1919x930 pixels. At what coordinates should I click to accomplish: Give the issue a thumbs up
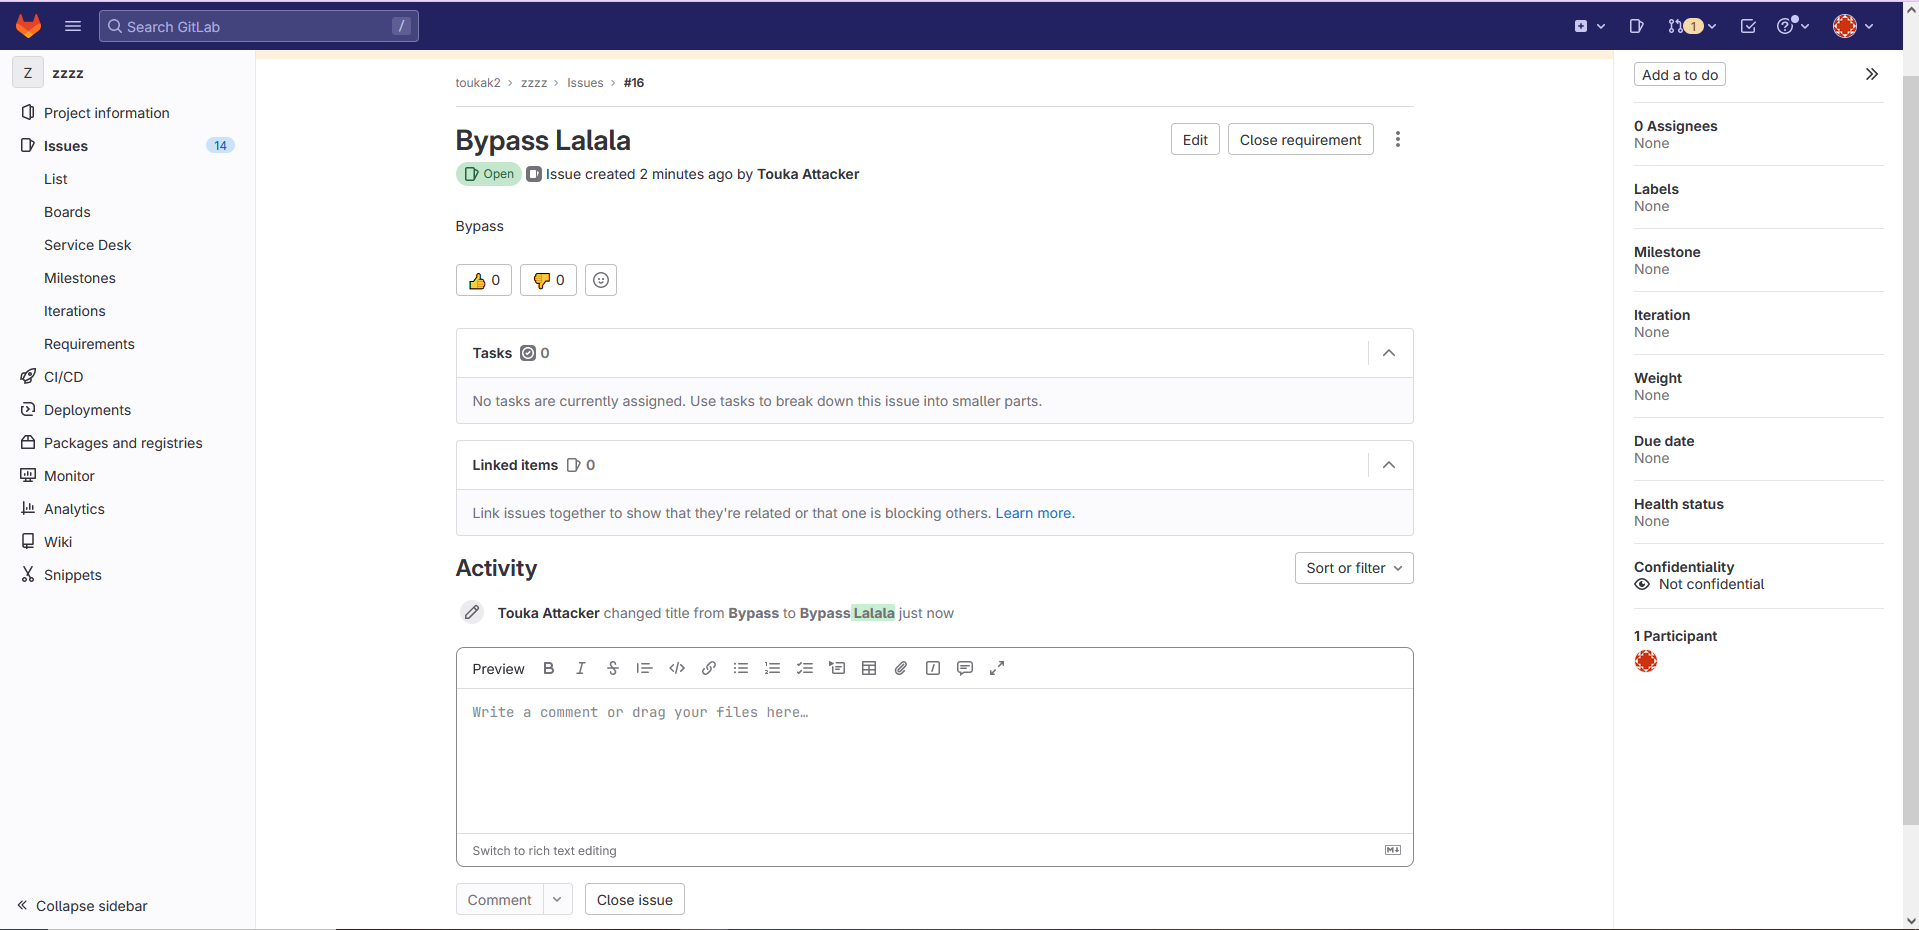[x=484, y=280]
